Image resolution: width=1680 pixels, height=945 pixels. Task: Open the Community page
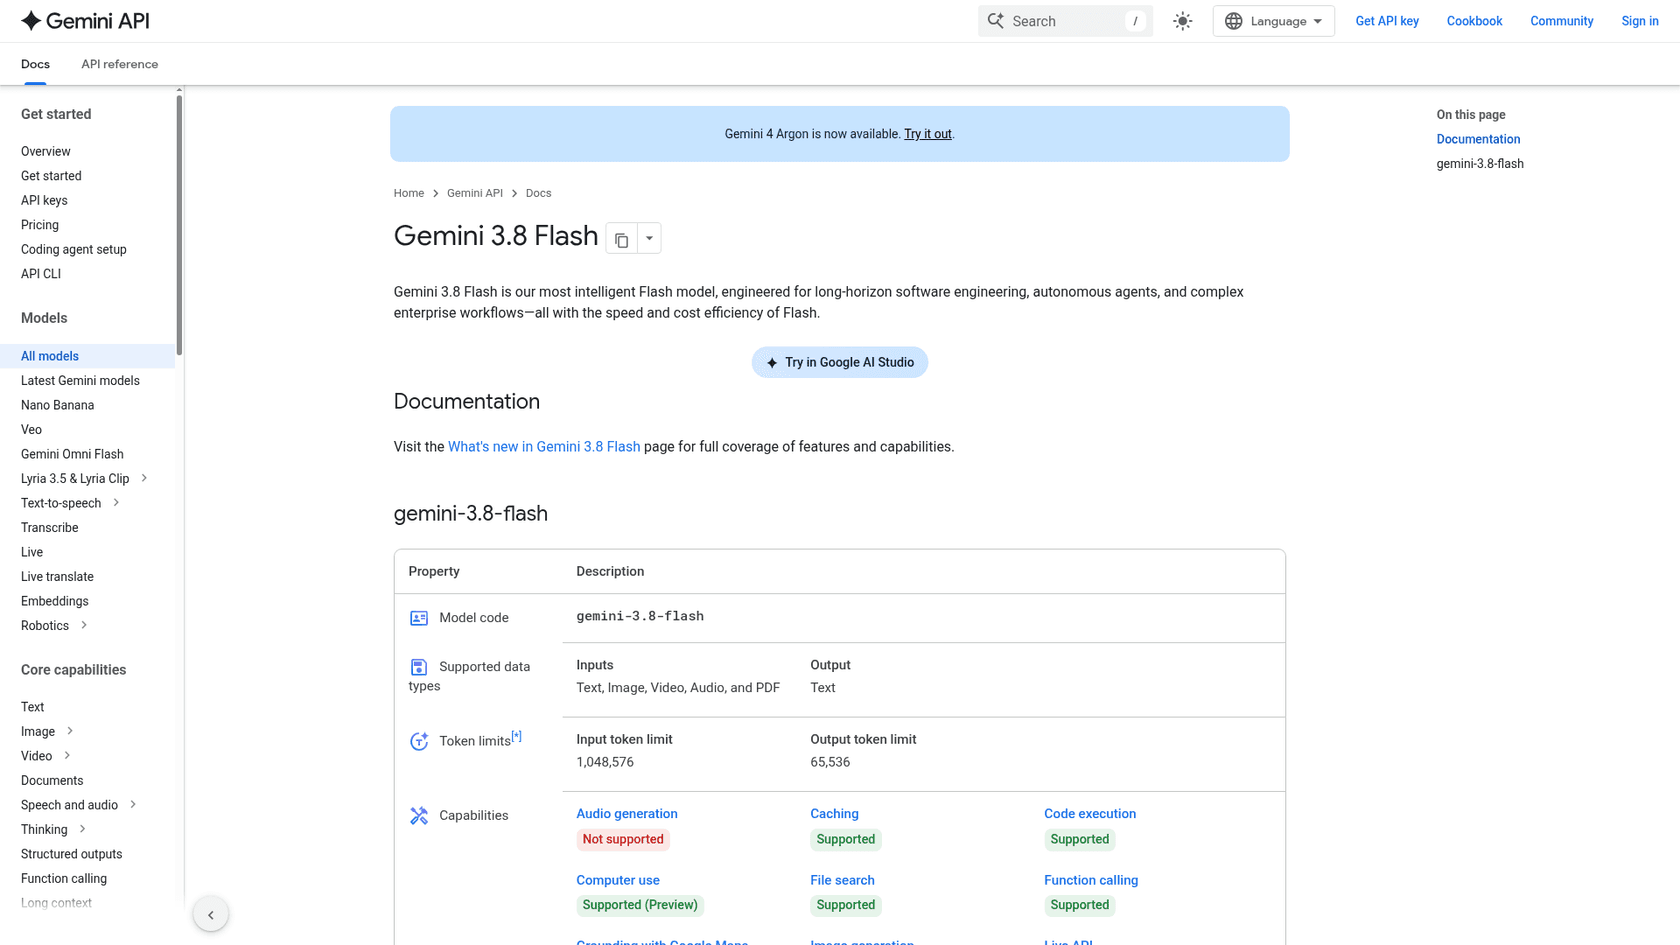click(x=1561, y=21)
